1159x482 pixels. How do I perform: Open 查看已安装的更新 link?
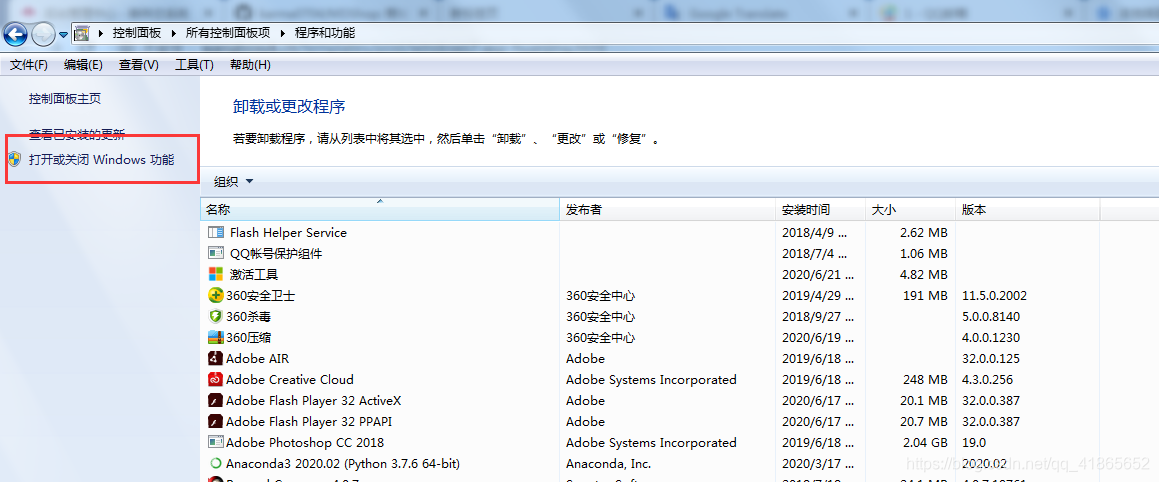(77, 134)
